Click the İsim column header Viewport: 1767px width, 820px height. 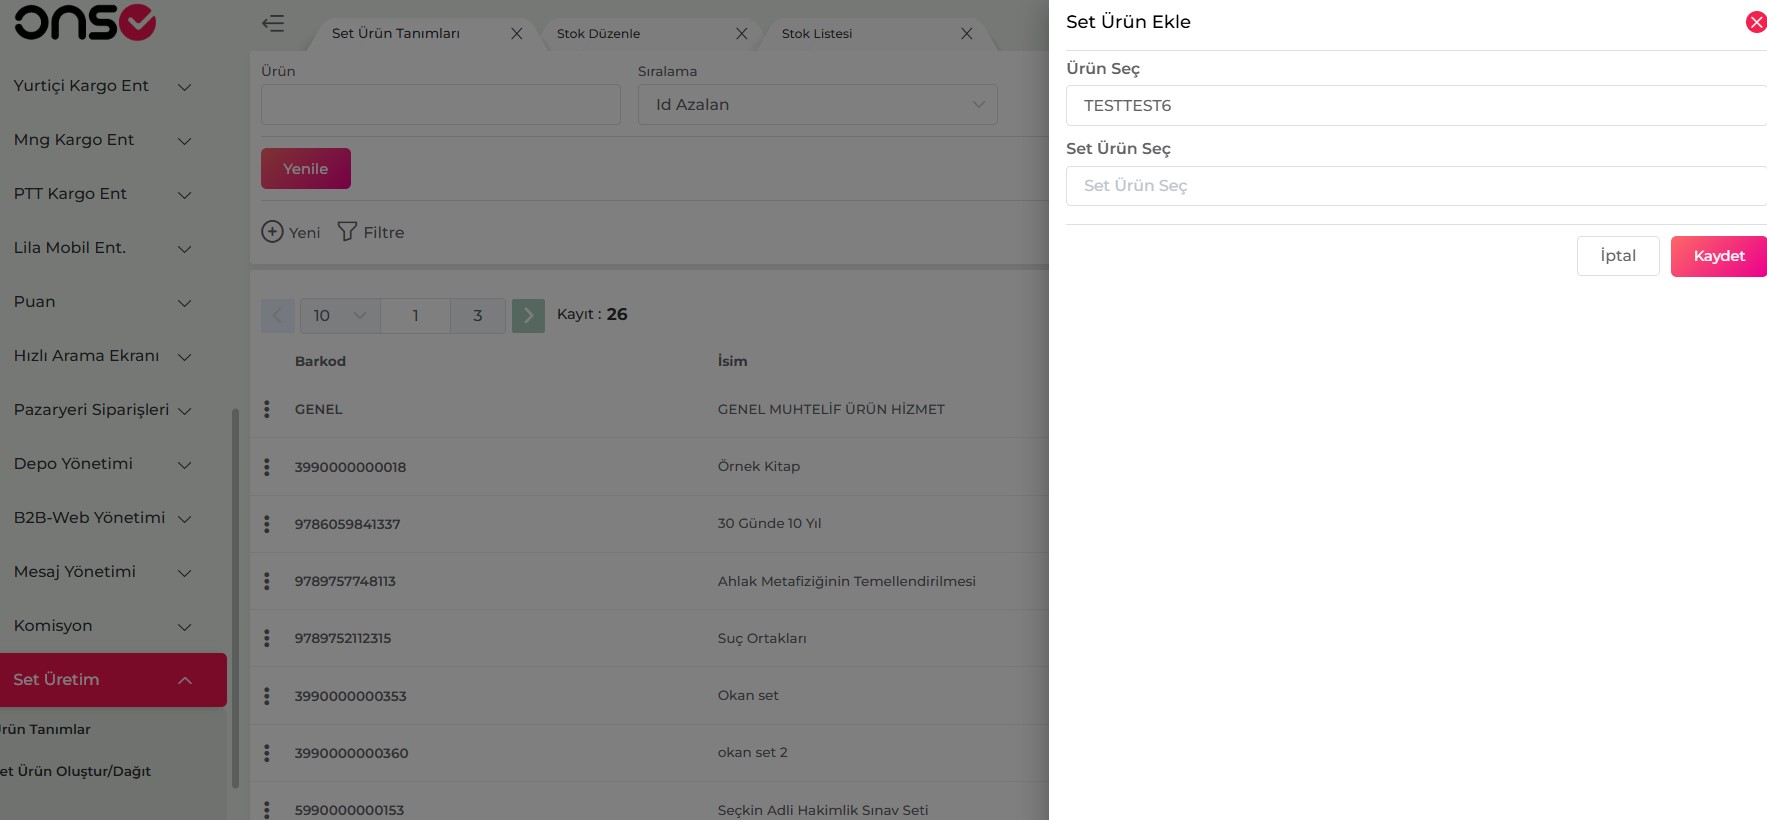coord(732,361)
